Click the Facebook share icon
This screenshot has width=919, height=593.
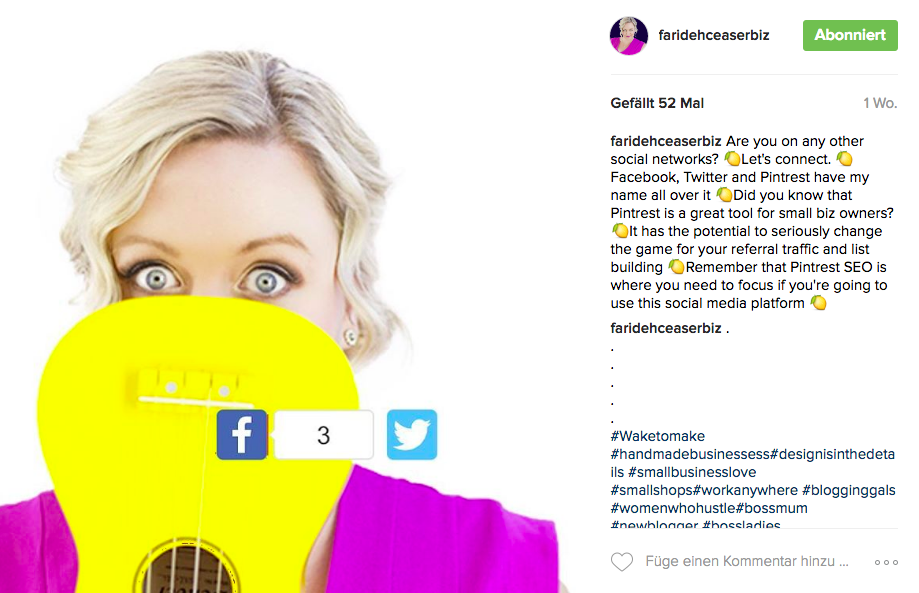[242, 434]
